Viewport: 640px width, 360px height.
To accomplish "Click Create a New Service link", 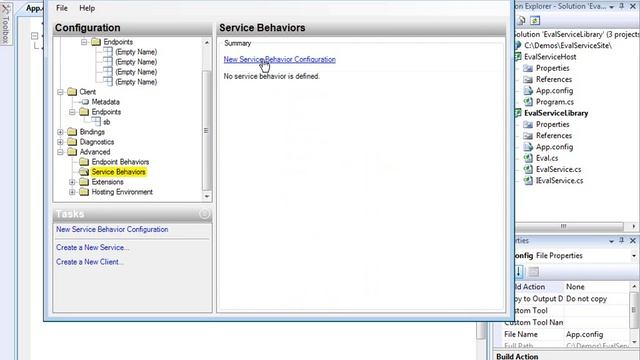I will 93,247.
